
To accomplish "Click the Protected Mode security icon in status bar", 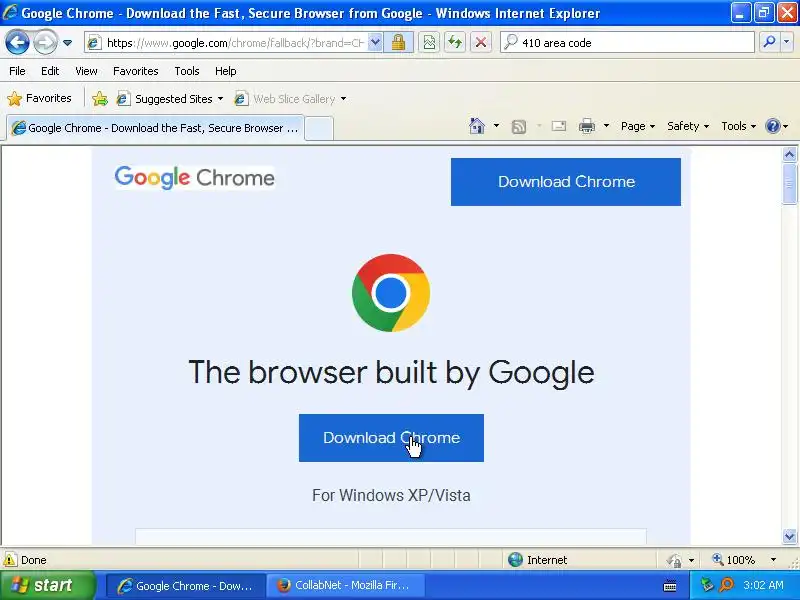I will (x=674, y=560).
